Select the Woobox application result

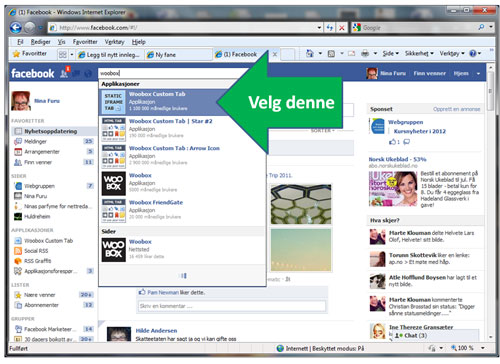pos(182,183)
